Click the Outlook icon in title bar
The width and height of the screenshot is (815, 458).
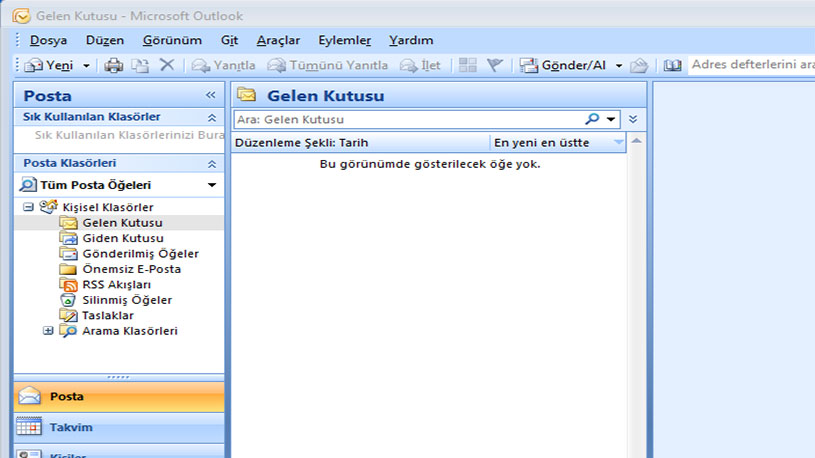pos(21,16)
